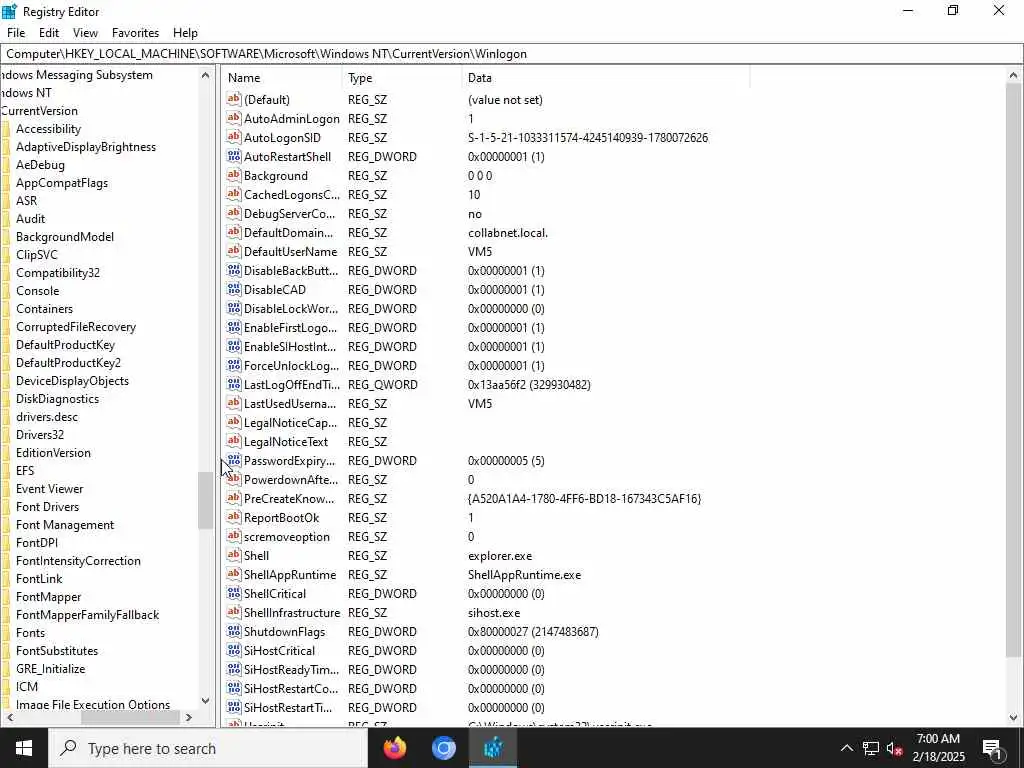Select the Event Viewer key
Screen dimensions: 1024x768
[x=50, y=488]
